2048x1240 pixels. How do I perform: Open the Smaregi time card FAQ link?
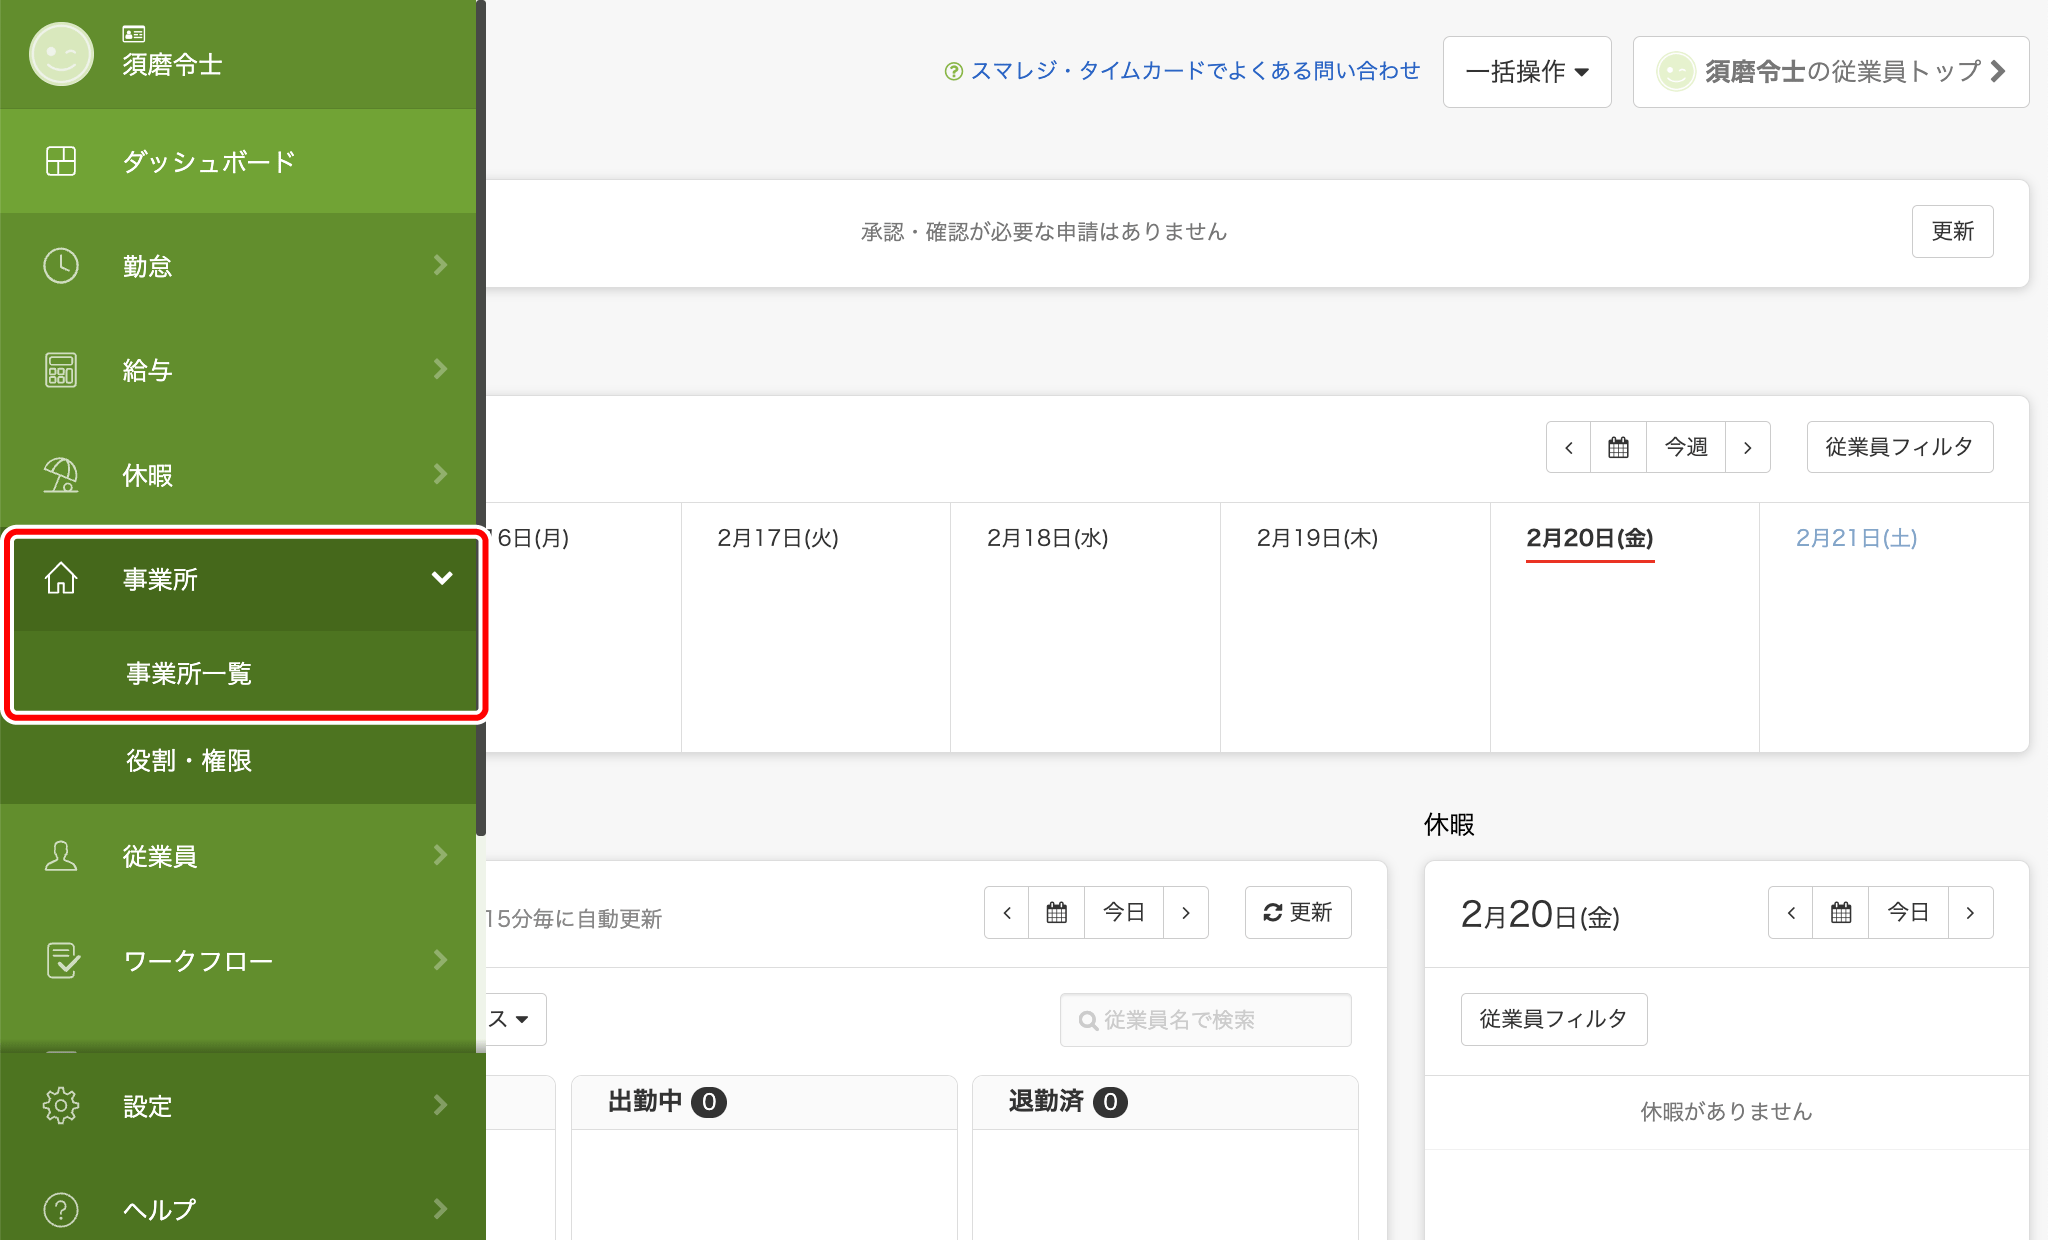coord(1194,71)
